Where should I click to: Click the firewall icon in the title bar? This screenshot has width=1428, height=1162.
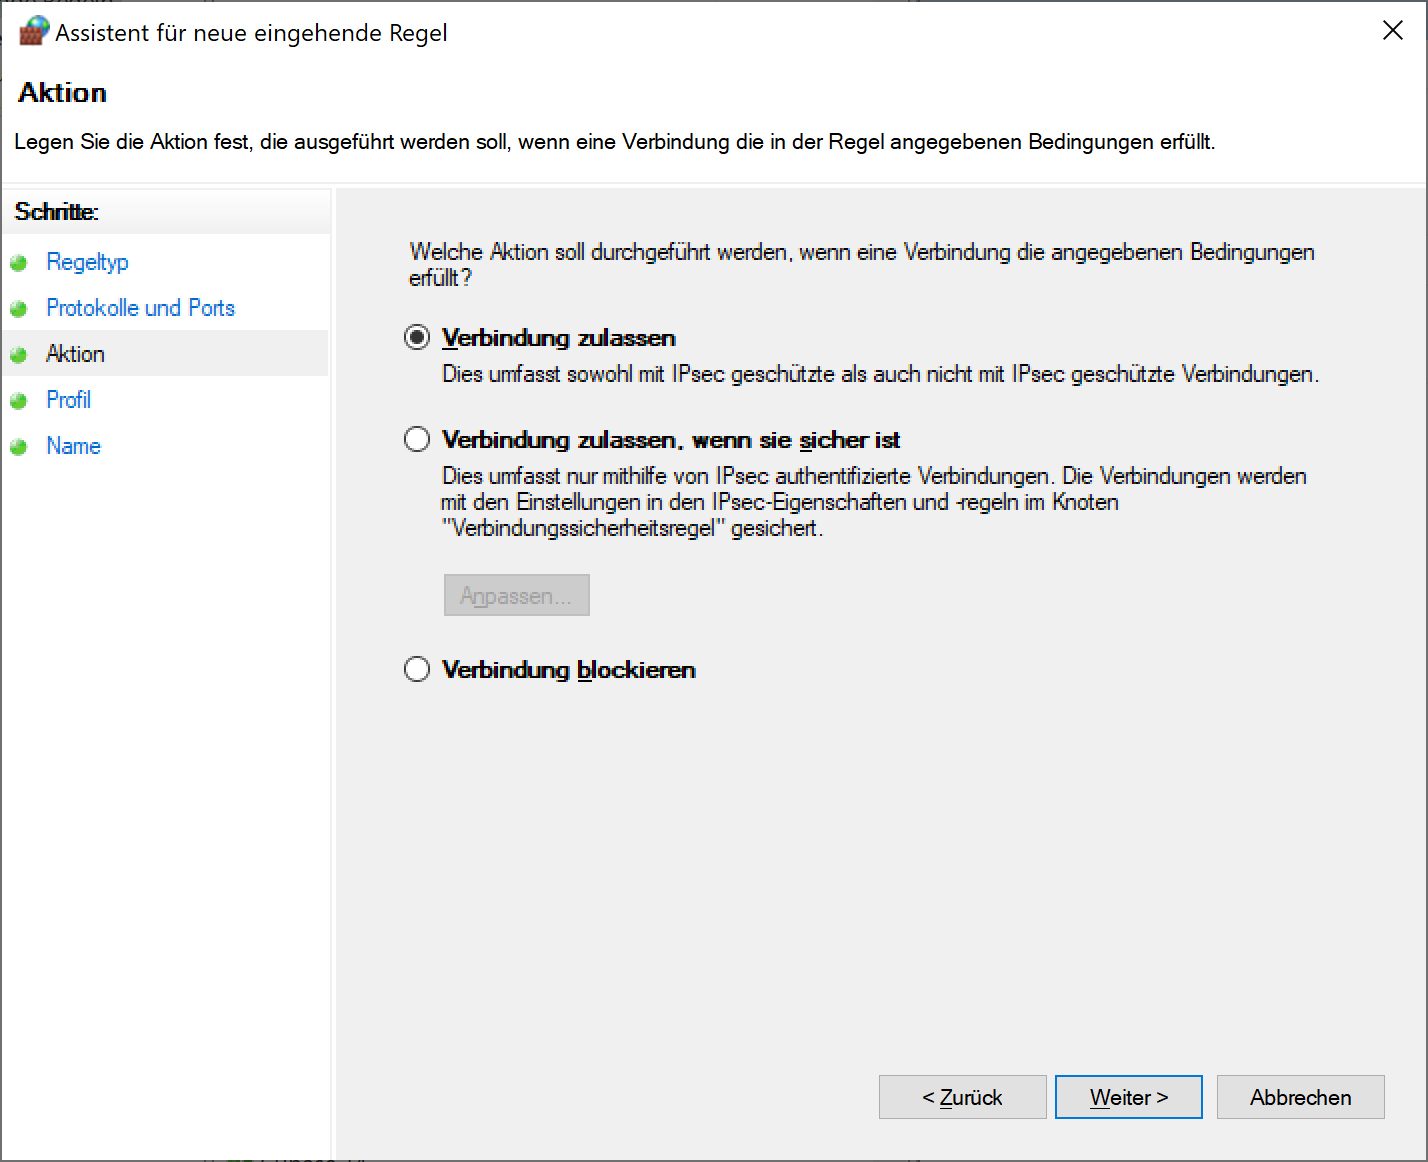click(34, 31)
